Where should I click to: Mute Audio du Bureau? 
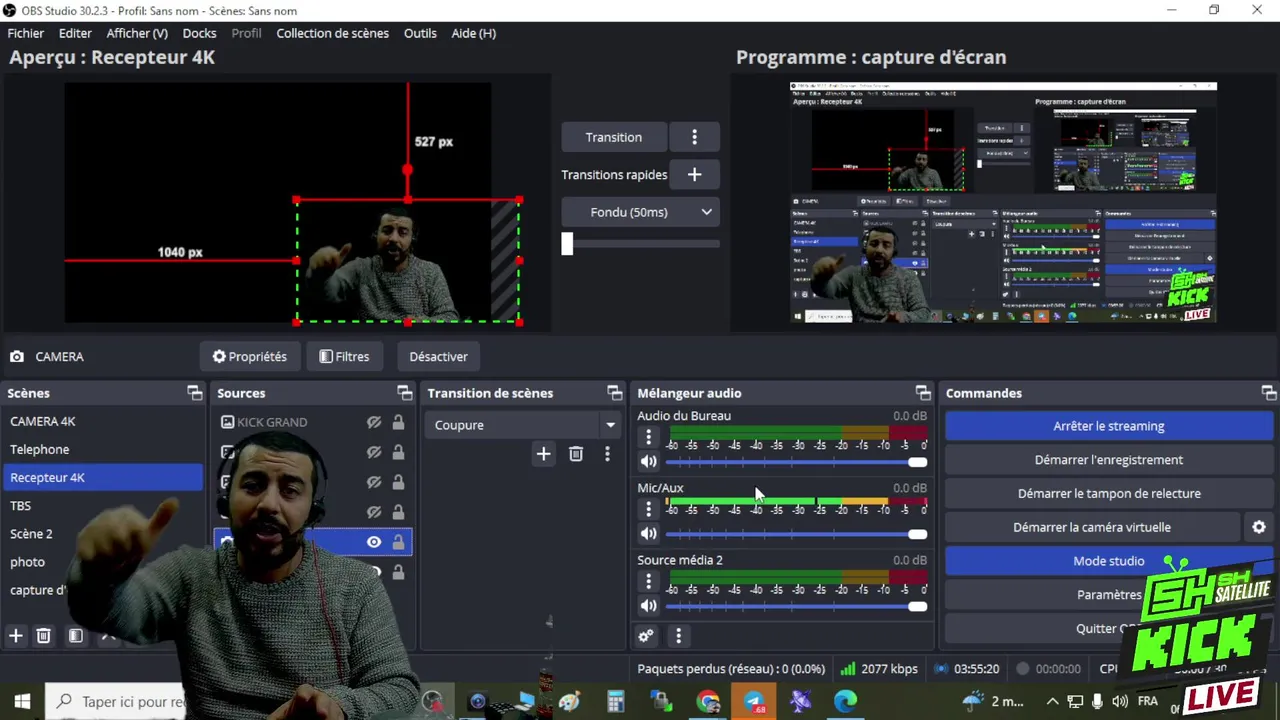point(648,462)
